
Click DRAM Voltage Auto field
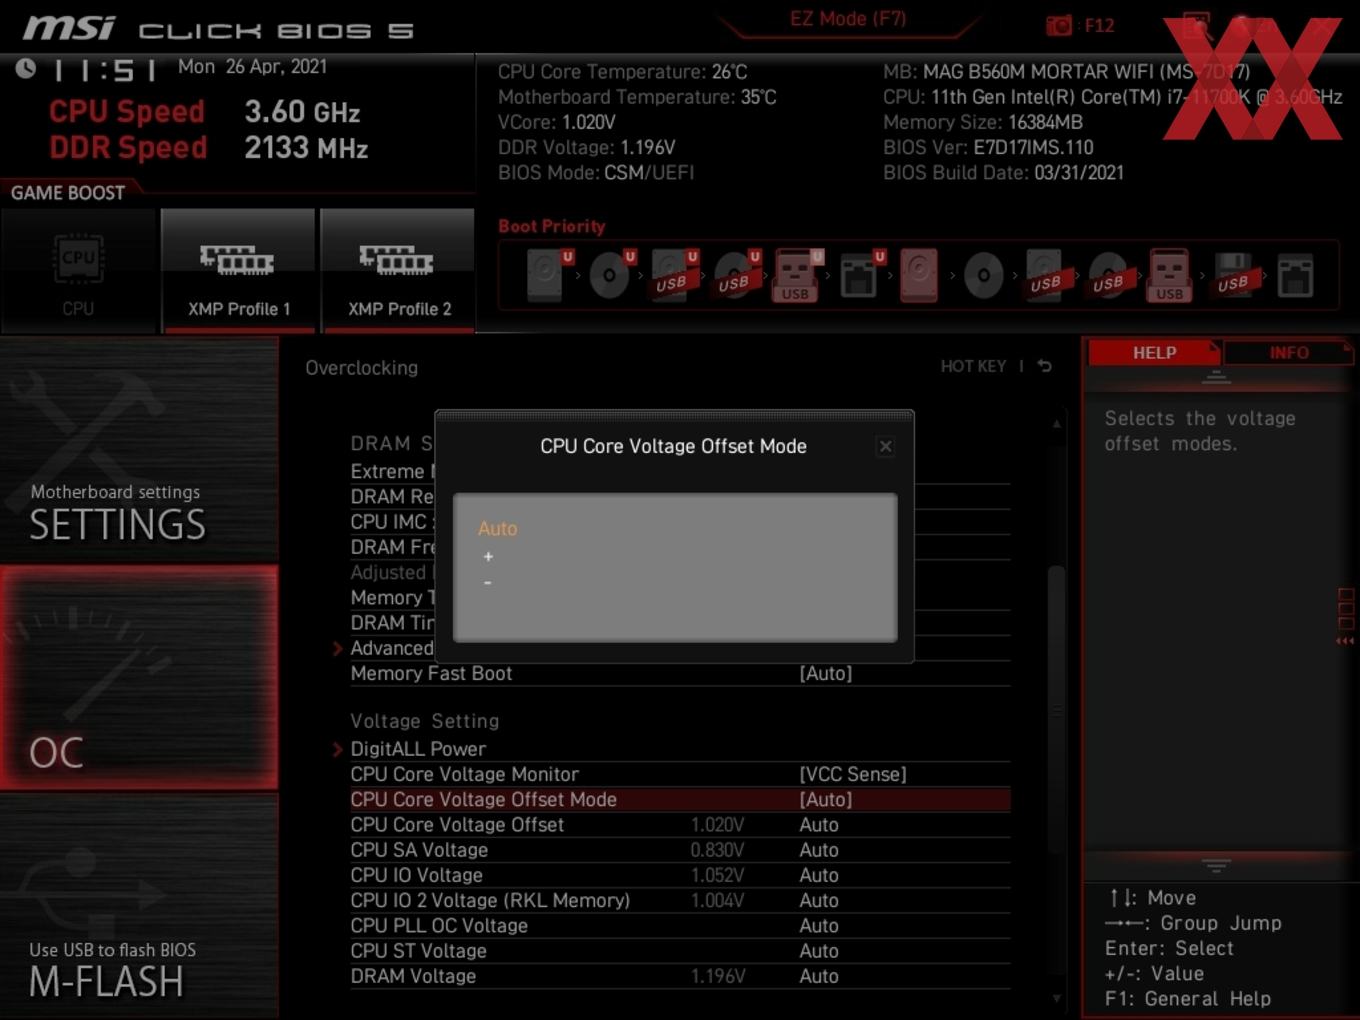819,976
